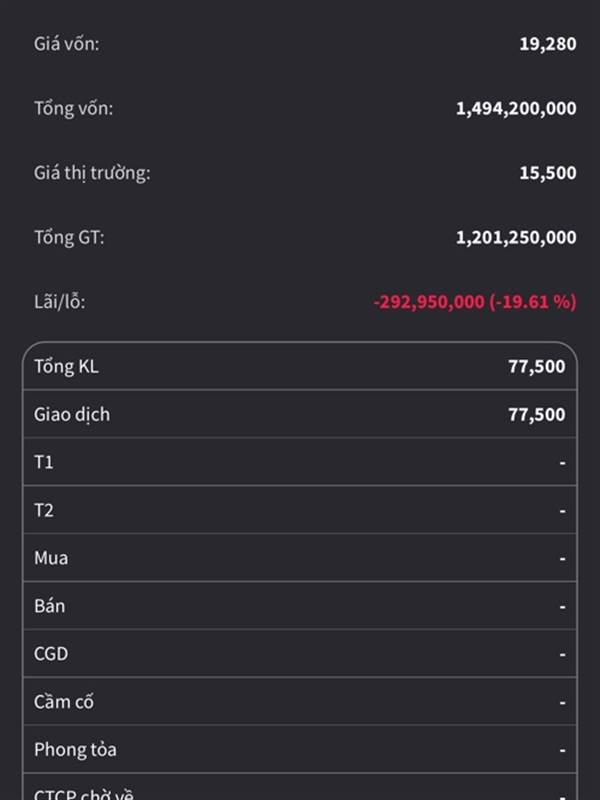Select the Bán row

pos(300,606)
